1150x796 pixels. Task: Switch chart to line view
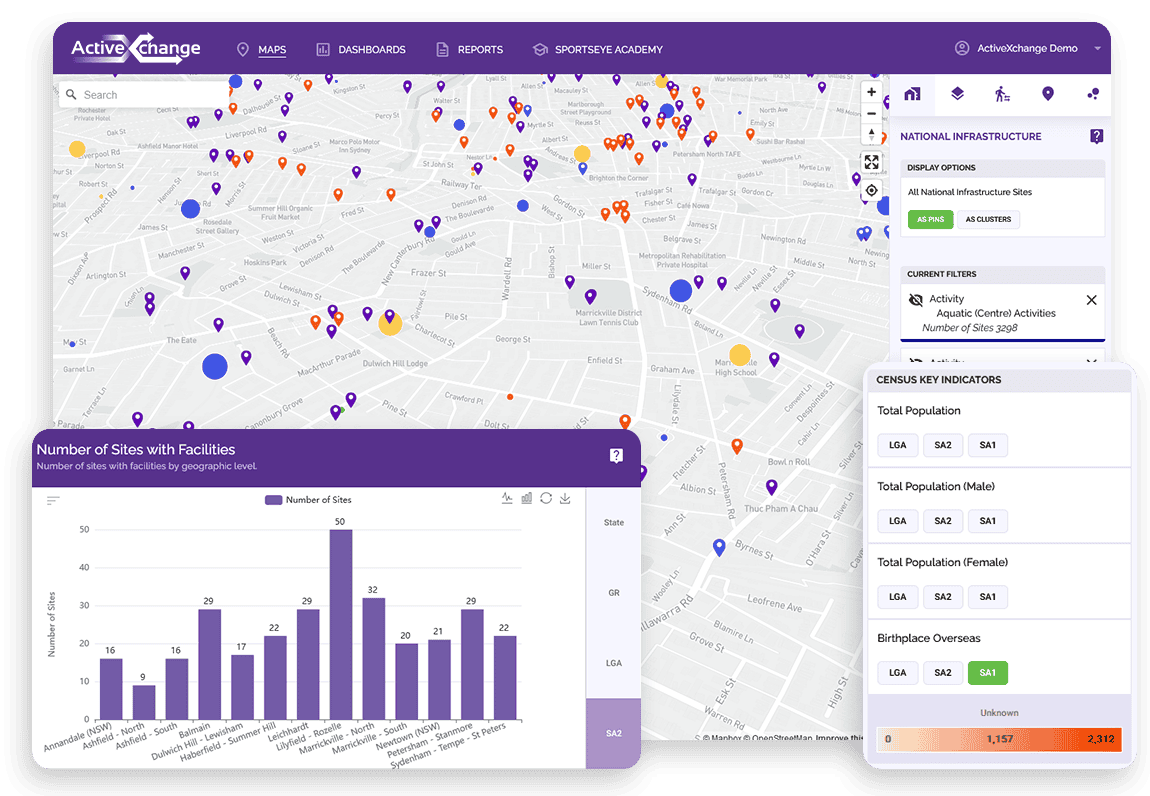click(507, 498)
